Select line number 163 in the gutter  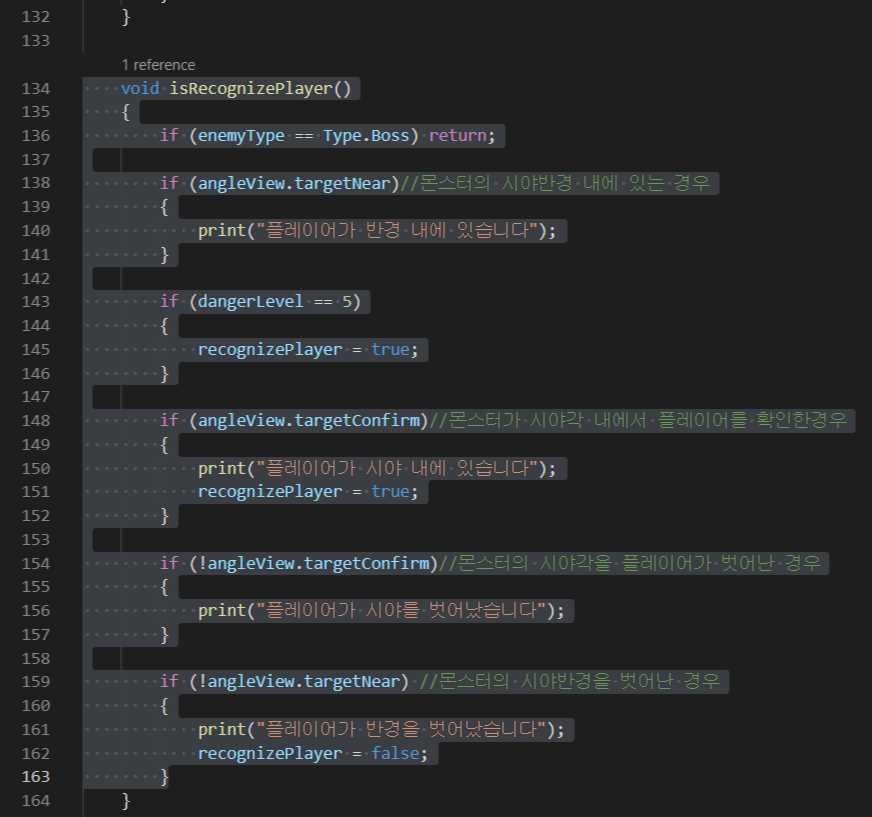[x=36, y=777]
